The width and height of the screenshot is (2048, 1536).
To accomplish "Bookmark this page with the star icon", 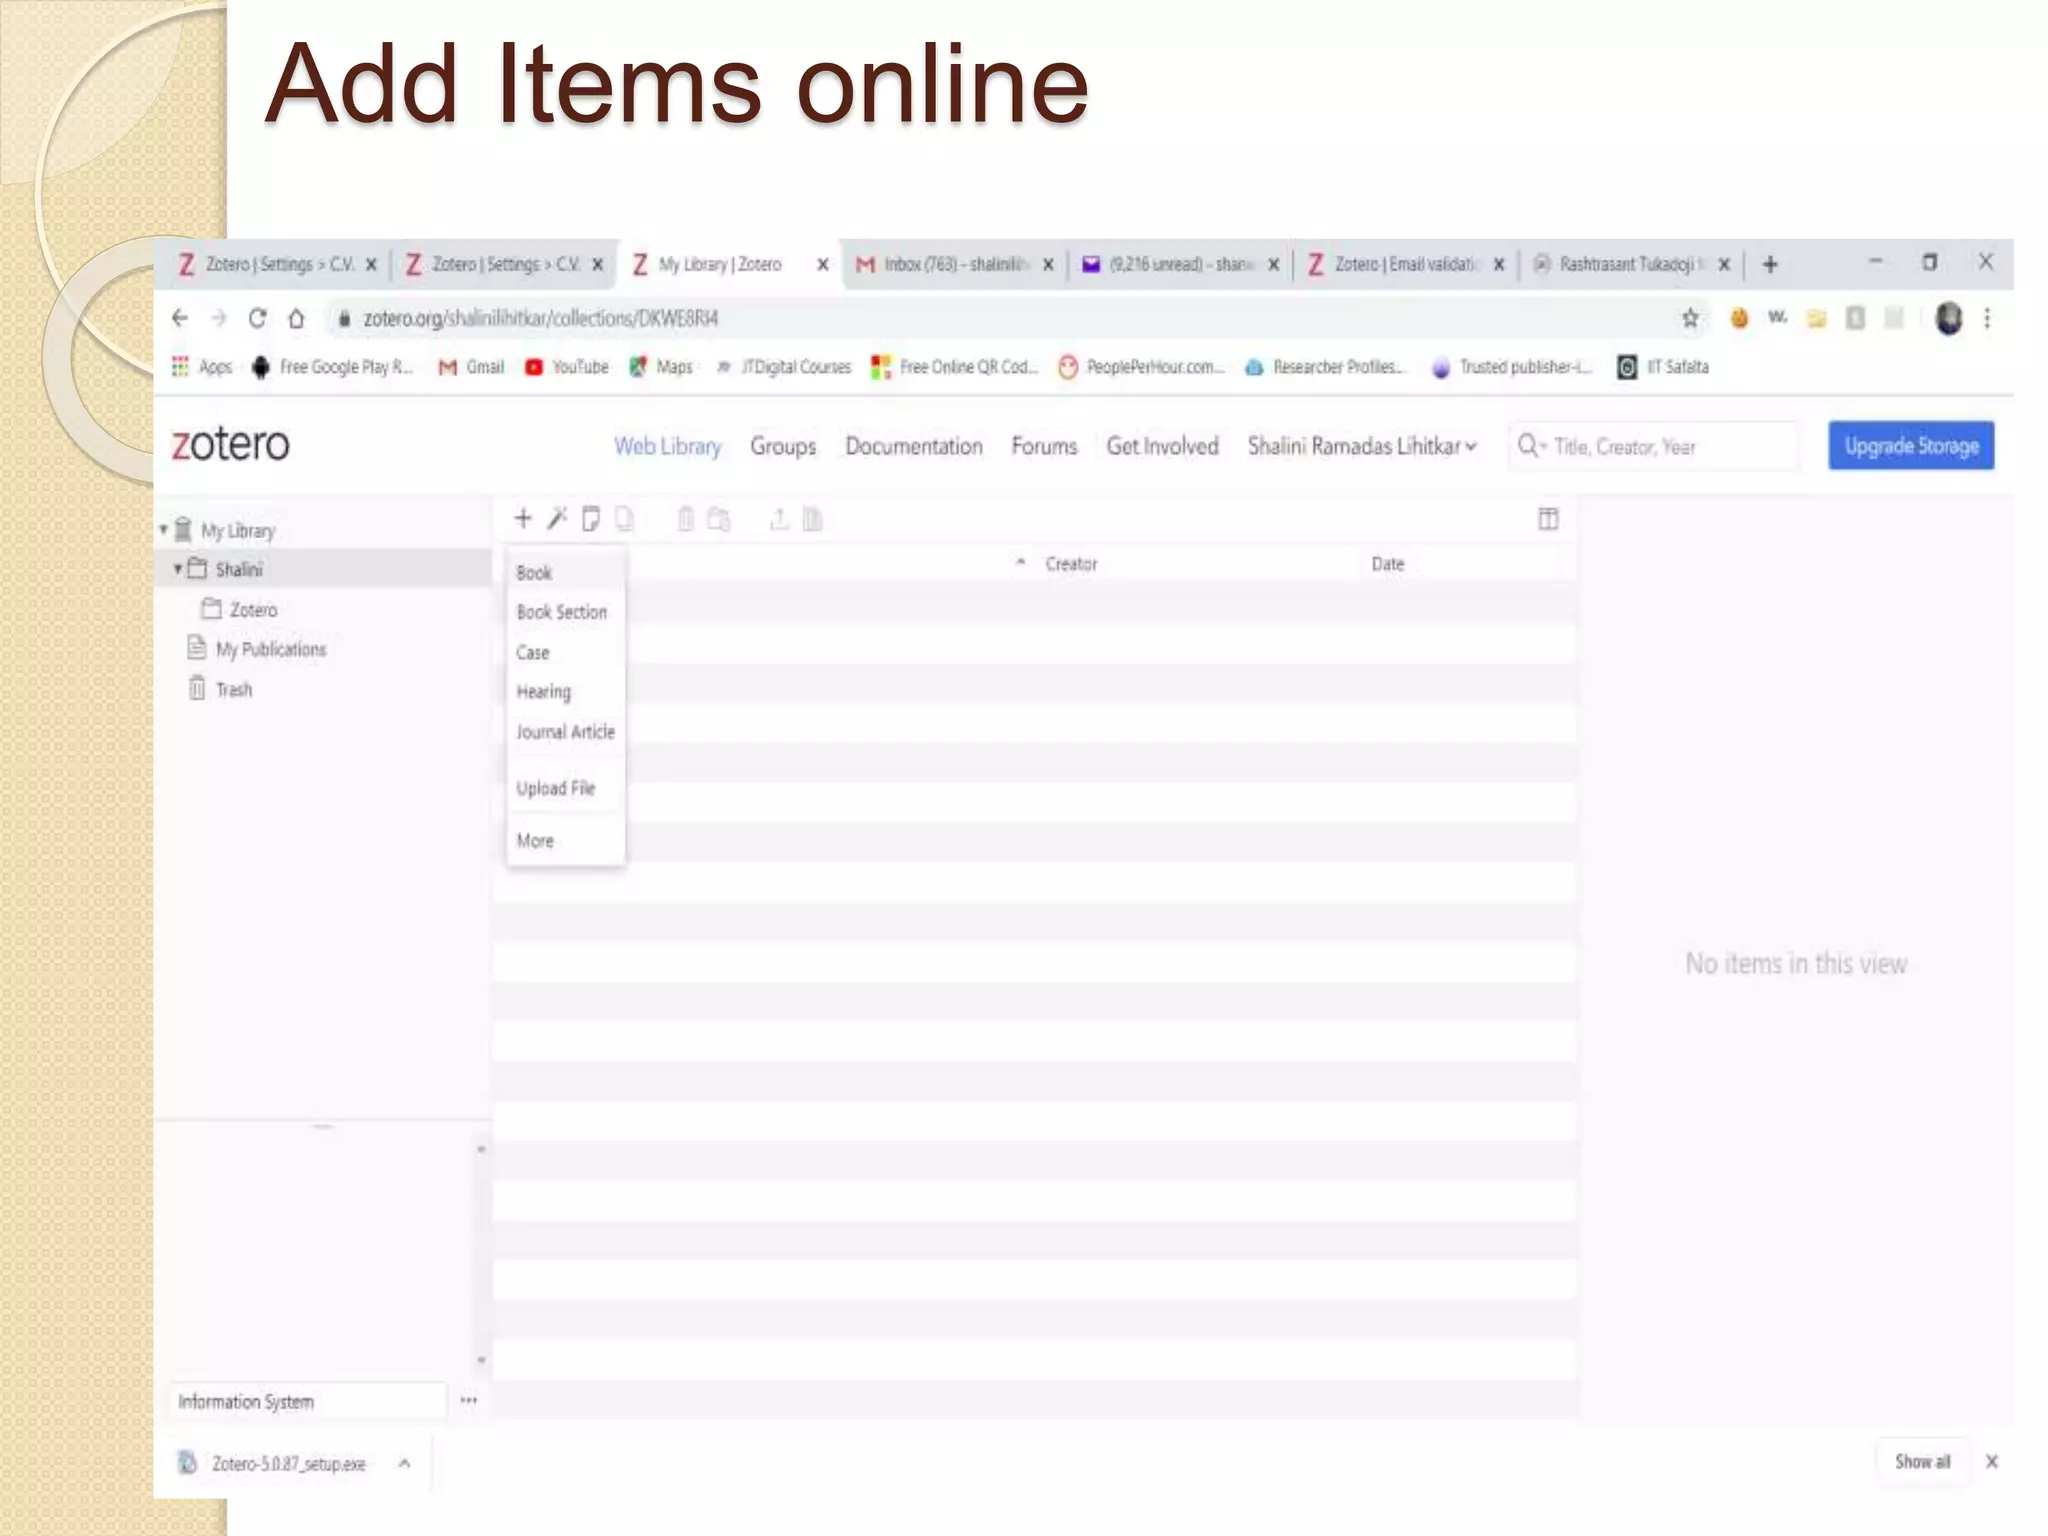I will (x=1690, y=318).
